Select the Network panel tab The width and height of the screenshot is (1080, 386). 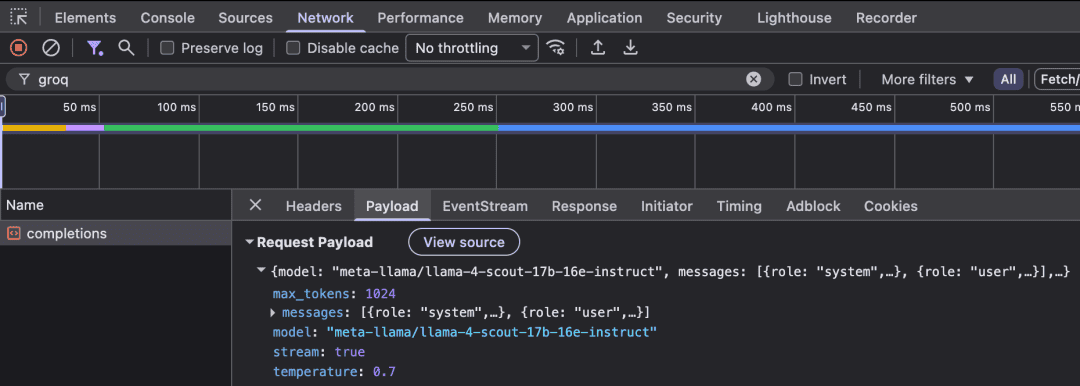click(325, 18)
